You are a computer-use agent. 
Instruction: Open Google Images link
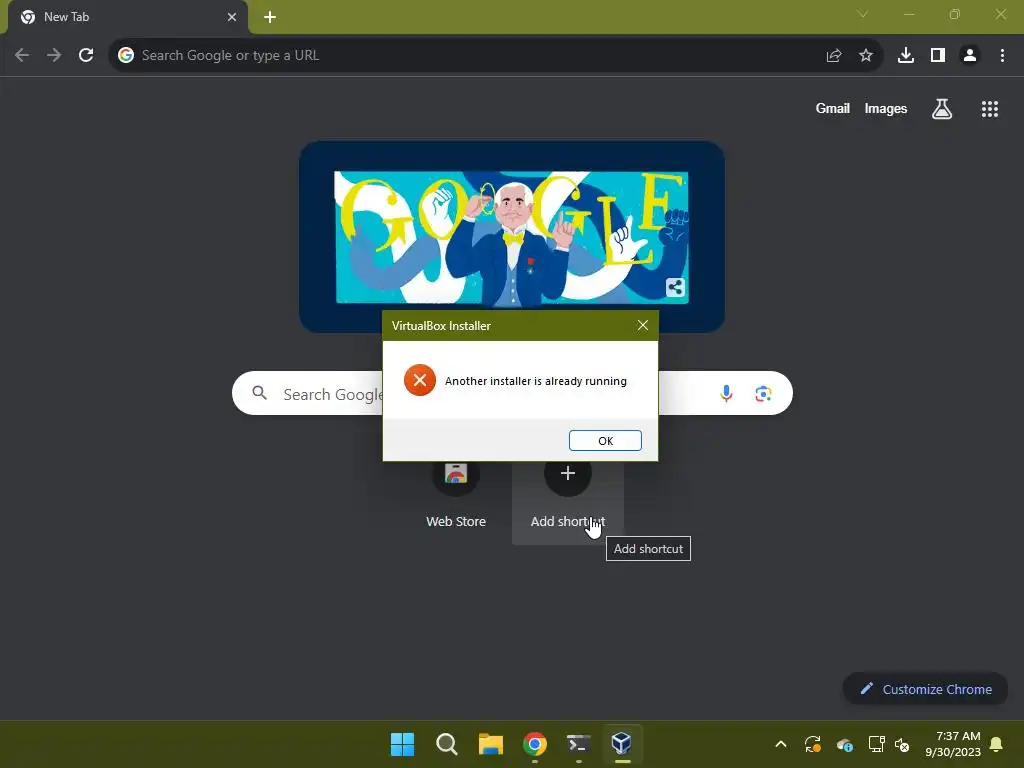(x=886, y=108)
